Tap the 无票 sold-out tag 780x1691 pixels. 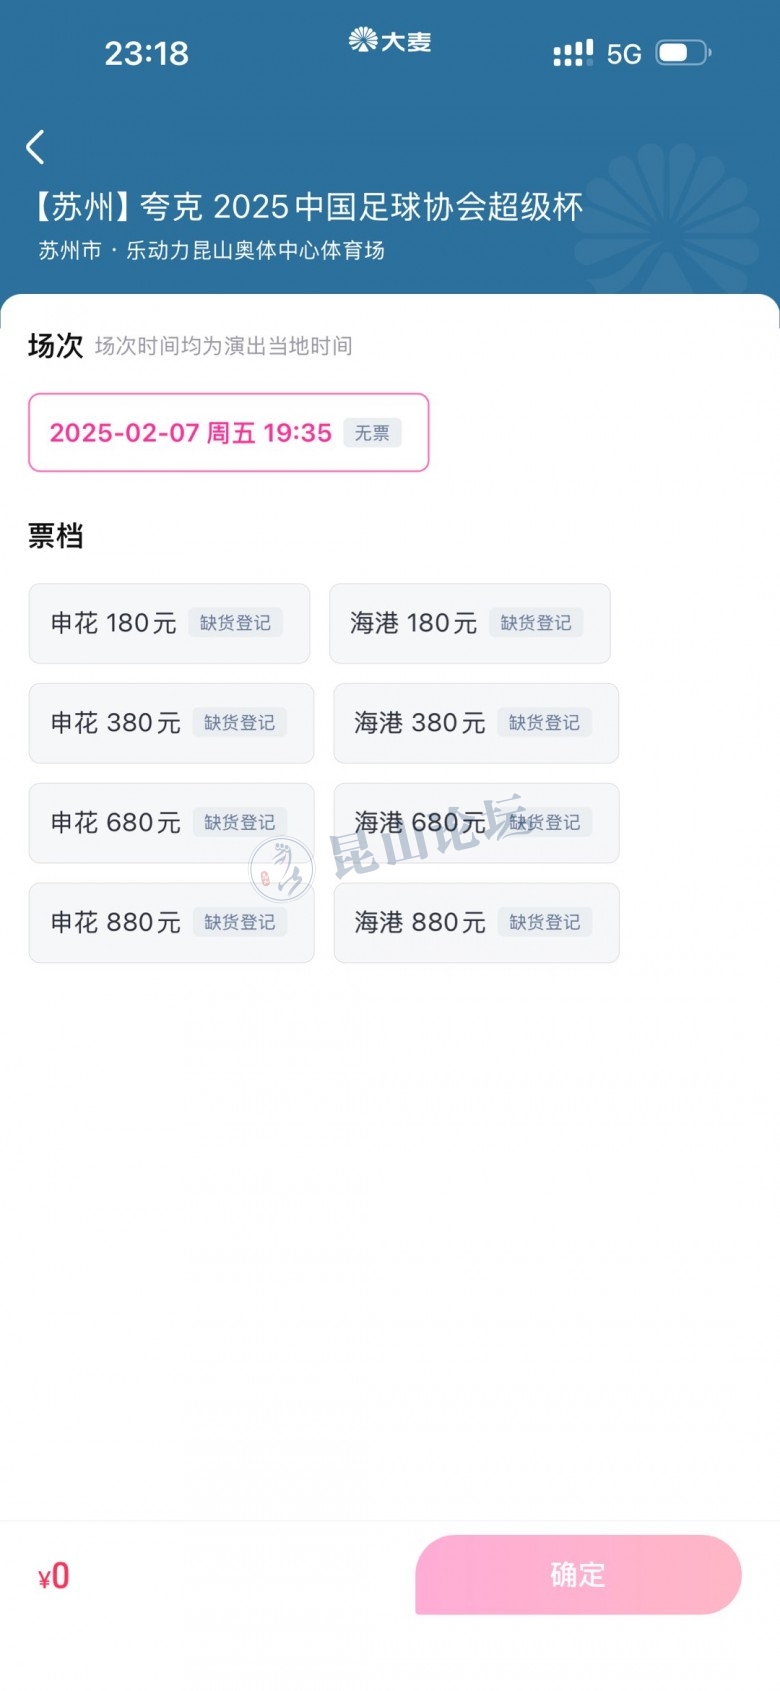click(372, 433)
